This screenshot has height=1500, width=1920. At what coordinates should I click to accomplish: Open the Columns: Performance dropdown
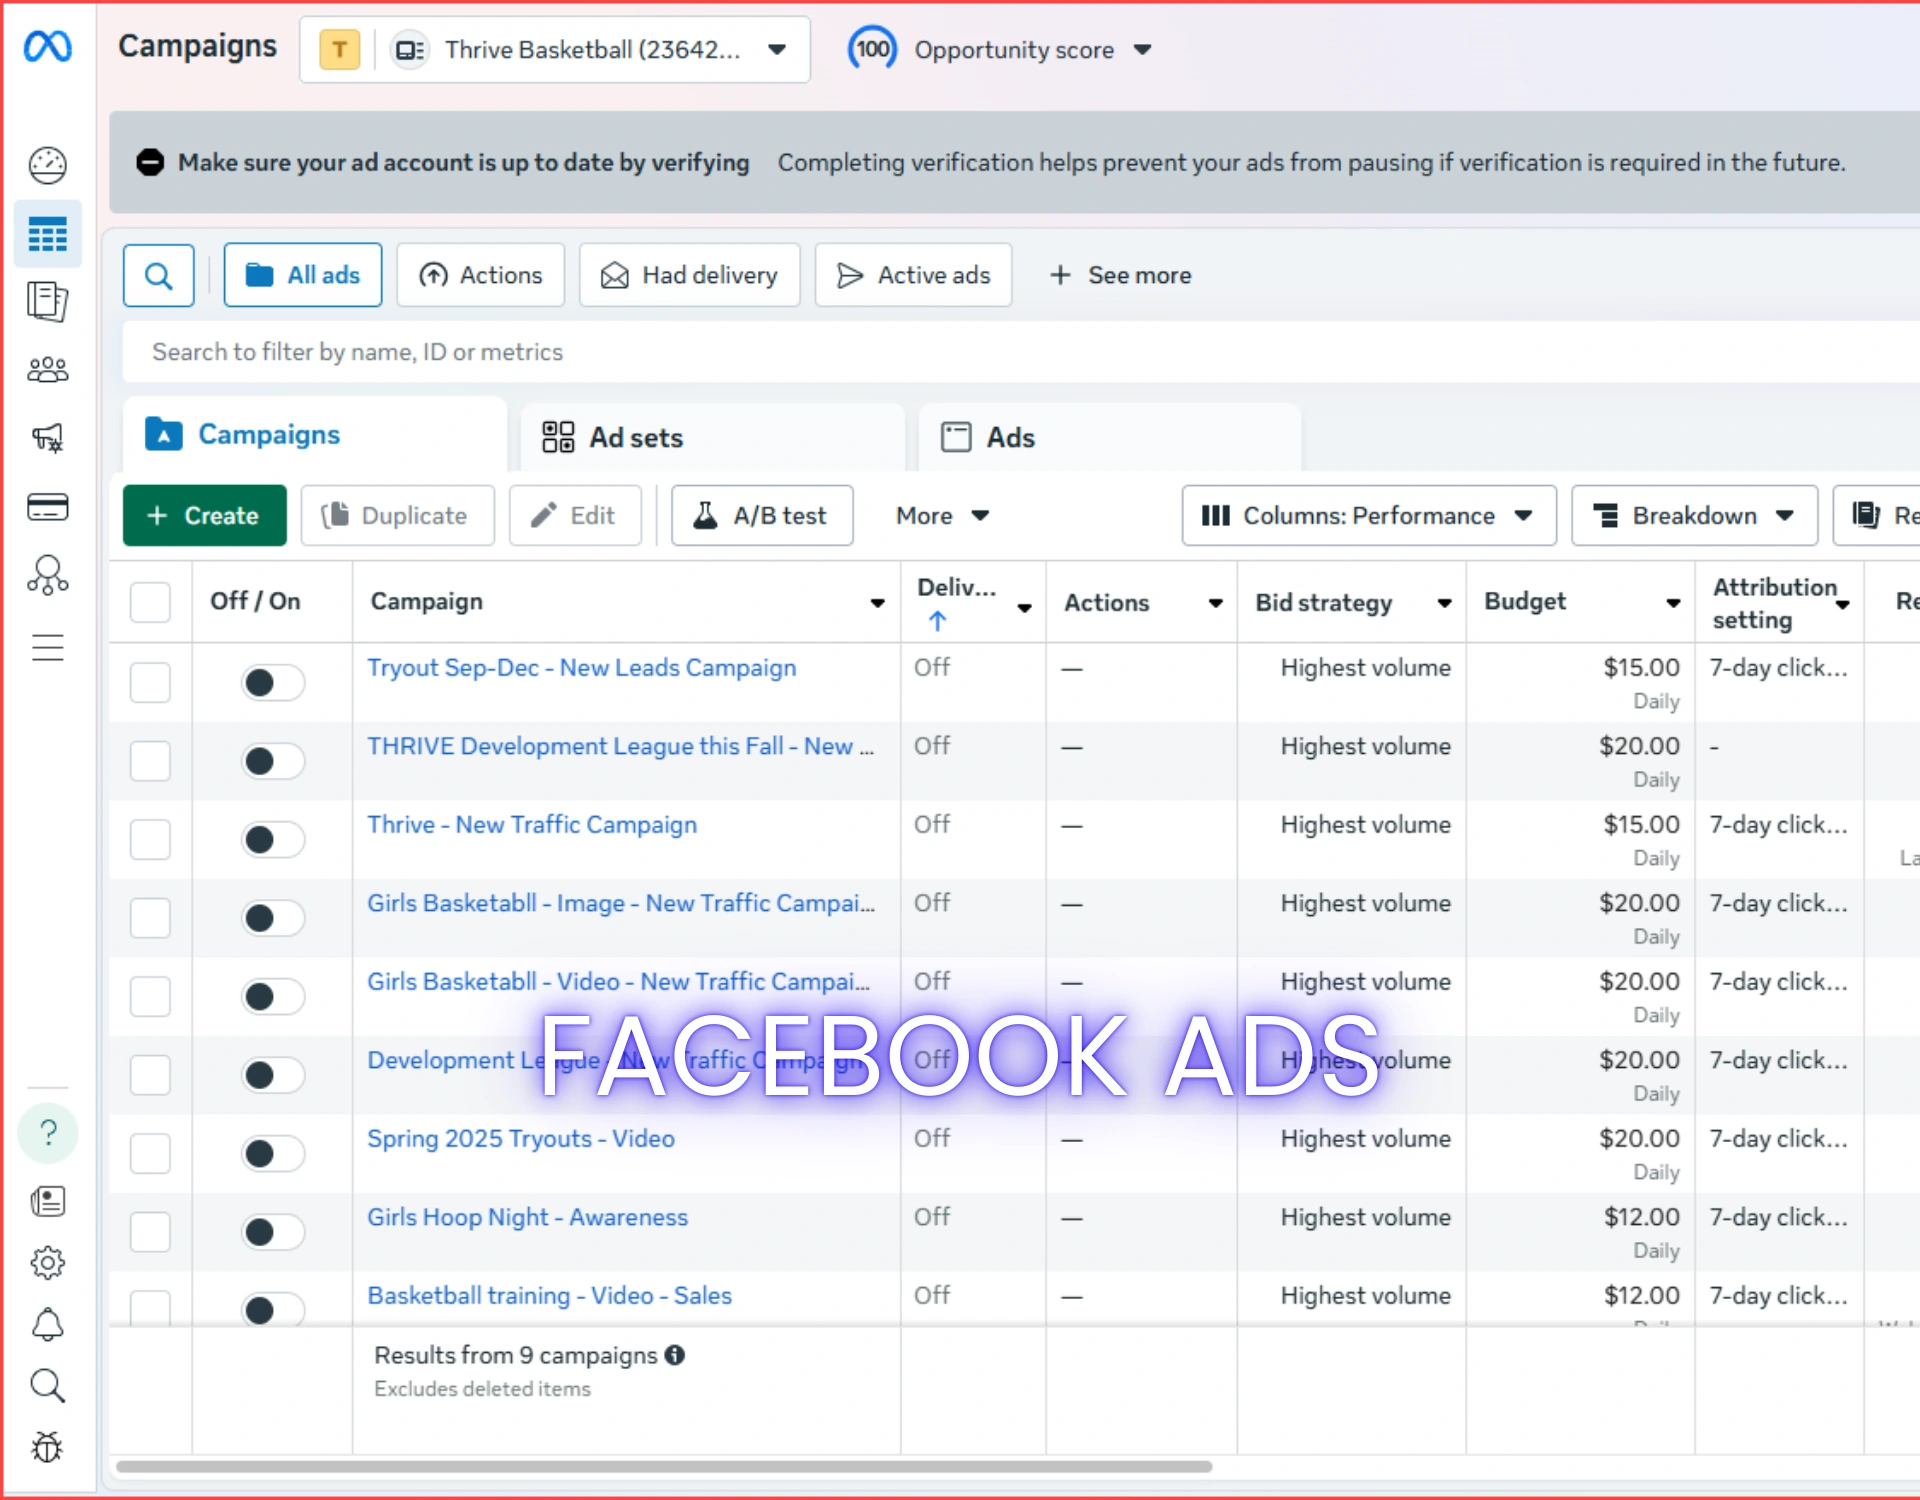(x=1368, y=515)
